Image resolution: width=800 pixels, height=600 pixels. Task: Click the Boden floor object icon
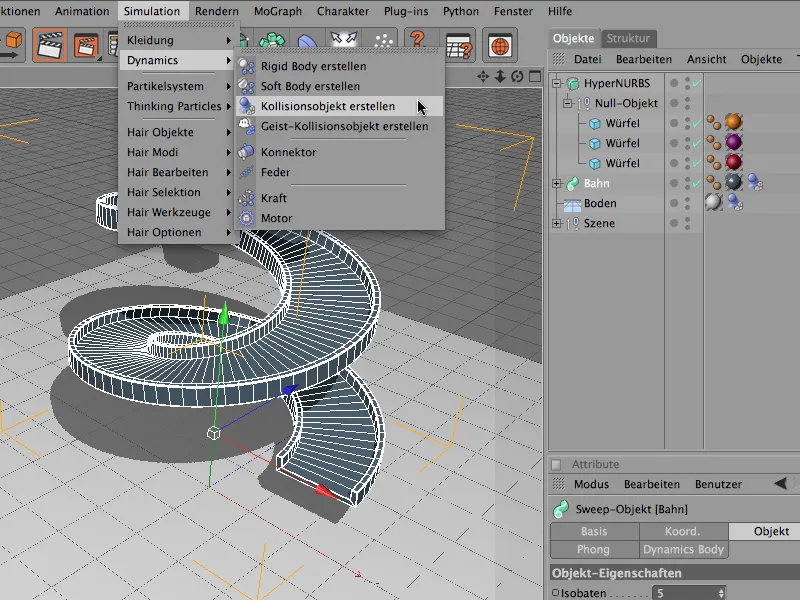coord(572,205)
